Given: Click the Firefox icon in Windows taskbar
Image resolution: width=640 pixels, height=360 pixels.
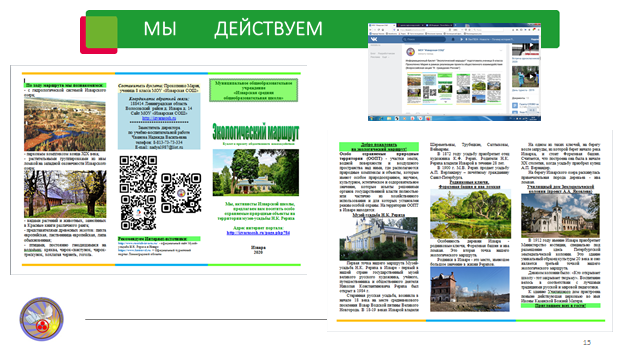Looking at the screenshot, I should click(428, 118).
